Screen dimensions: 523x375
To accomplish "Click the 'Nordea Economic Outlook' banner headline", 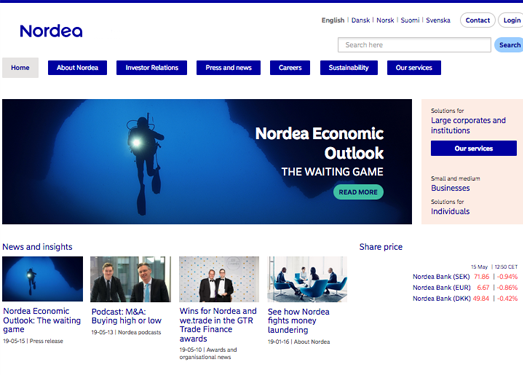I will coord(320,143).
